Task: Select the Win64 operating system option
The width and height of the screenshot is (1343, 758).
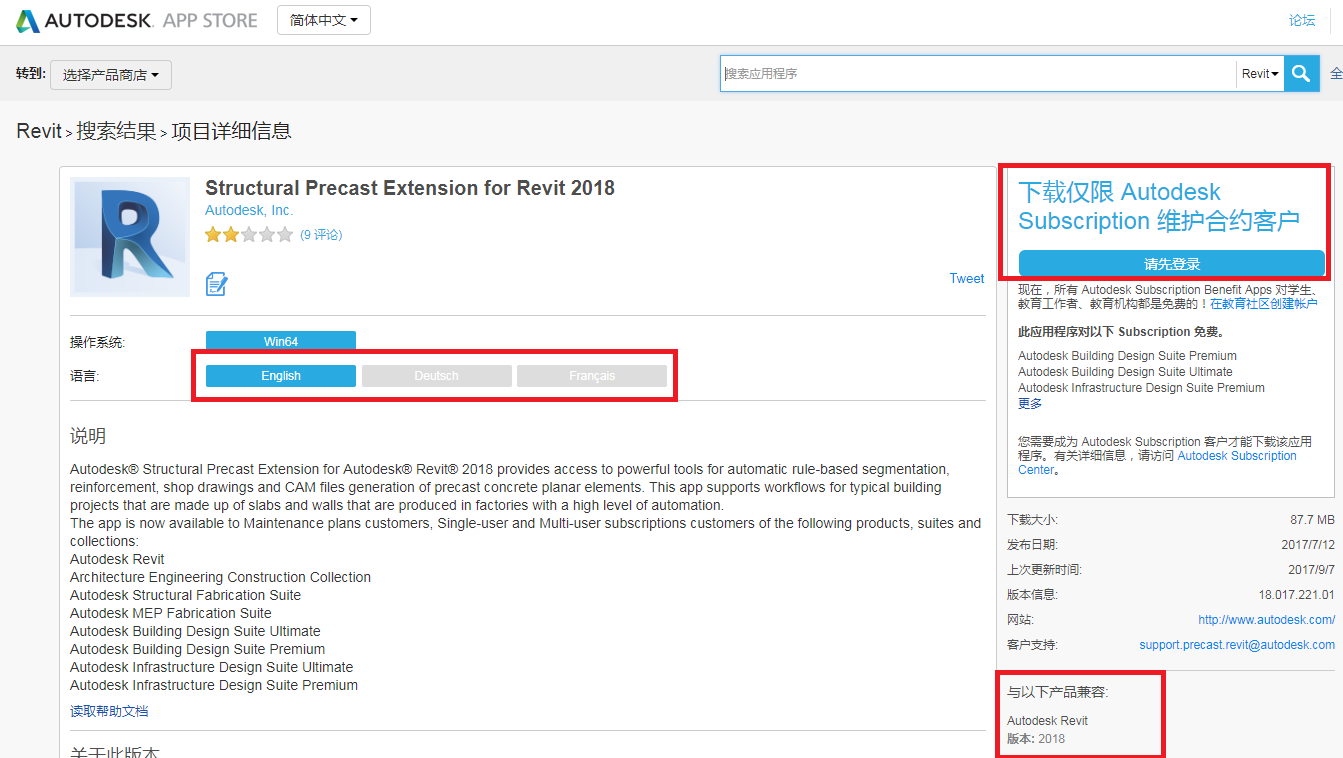Action: pos(280,340)
